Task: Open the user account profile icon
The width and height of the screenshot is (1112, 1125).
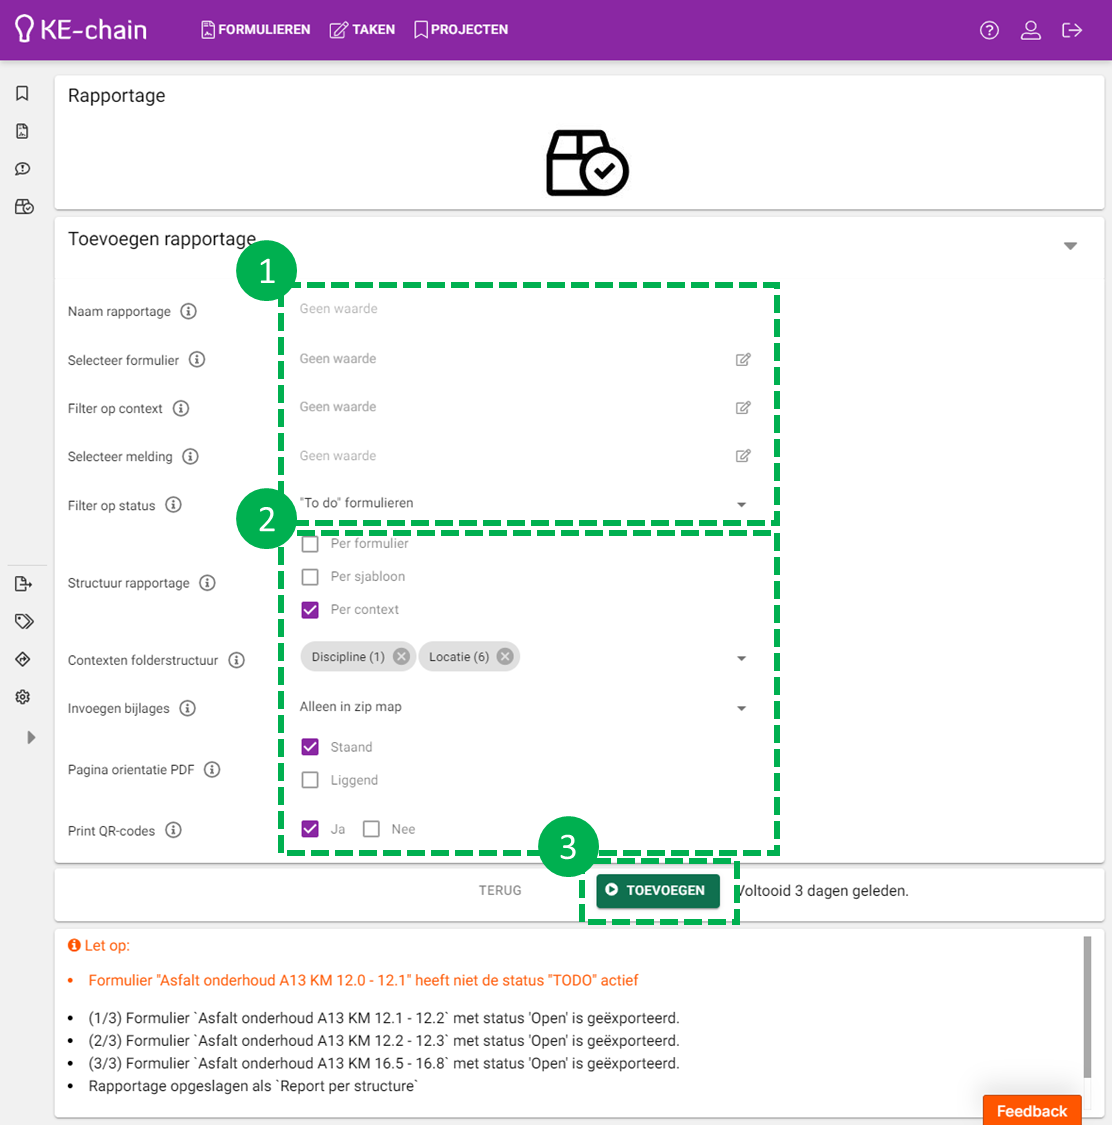Action: [1030, 30]
